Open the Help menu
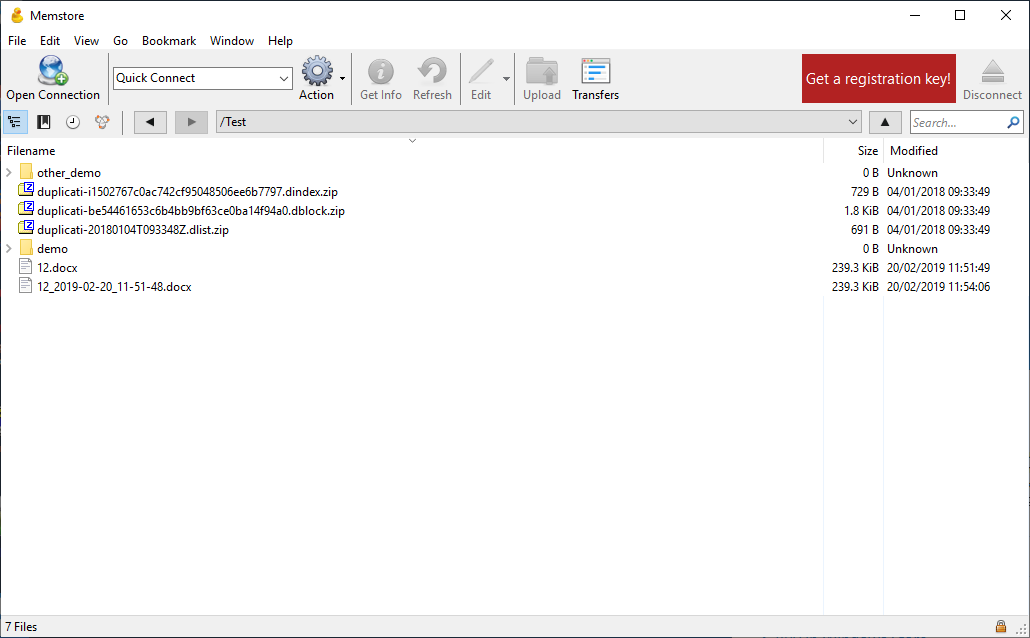This screenshot has height=638, width=1030. pos(280,41)
